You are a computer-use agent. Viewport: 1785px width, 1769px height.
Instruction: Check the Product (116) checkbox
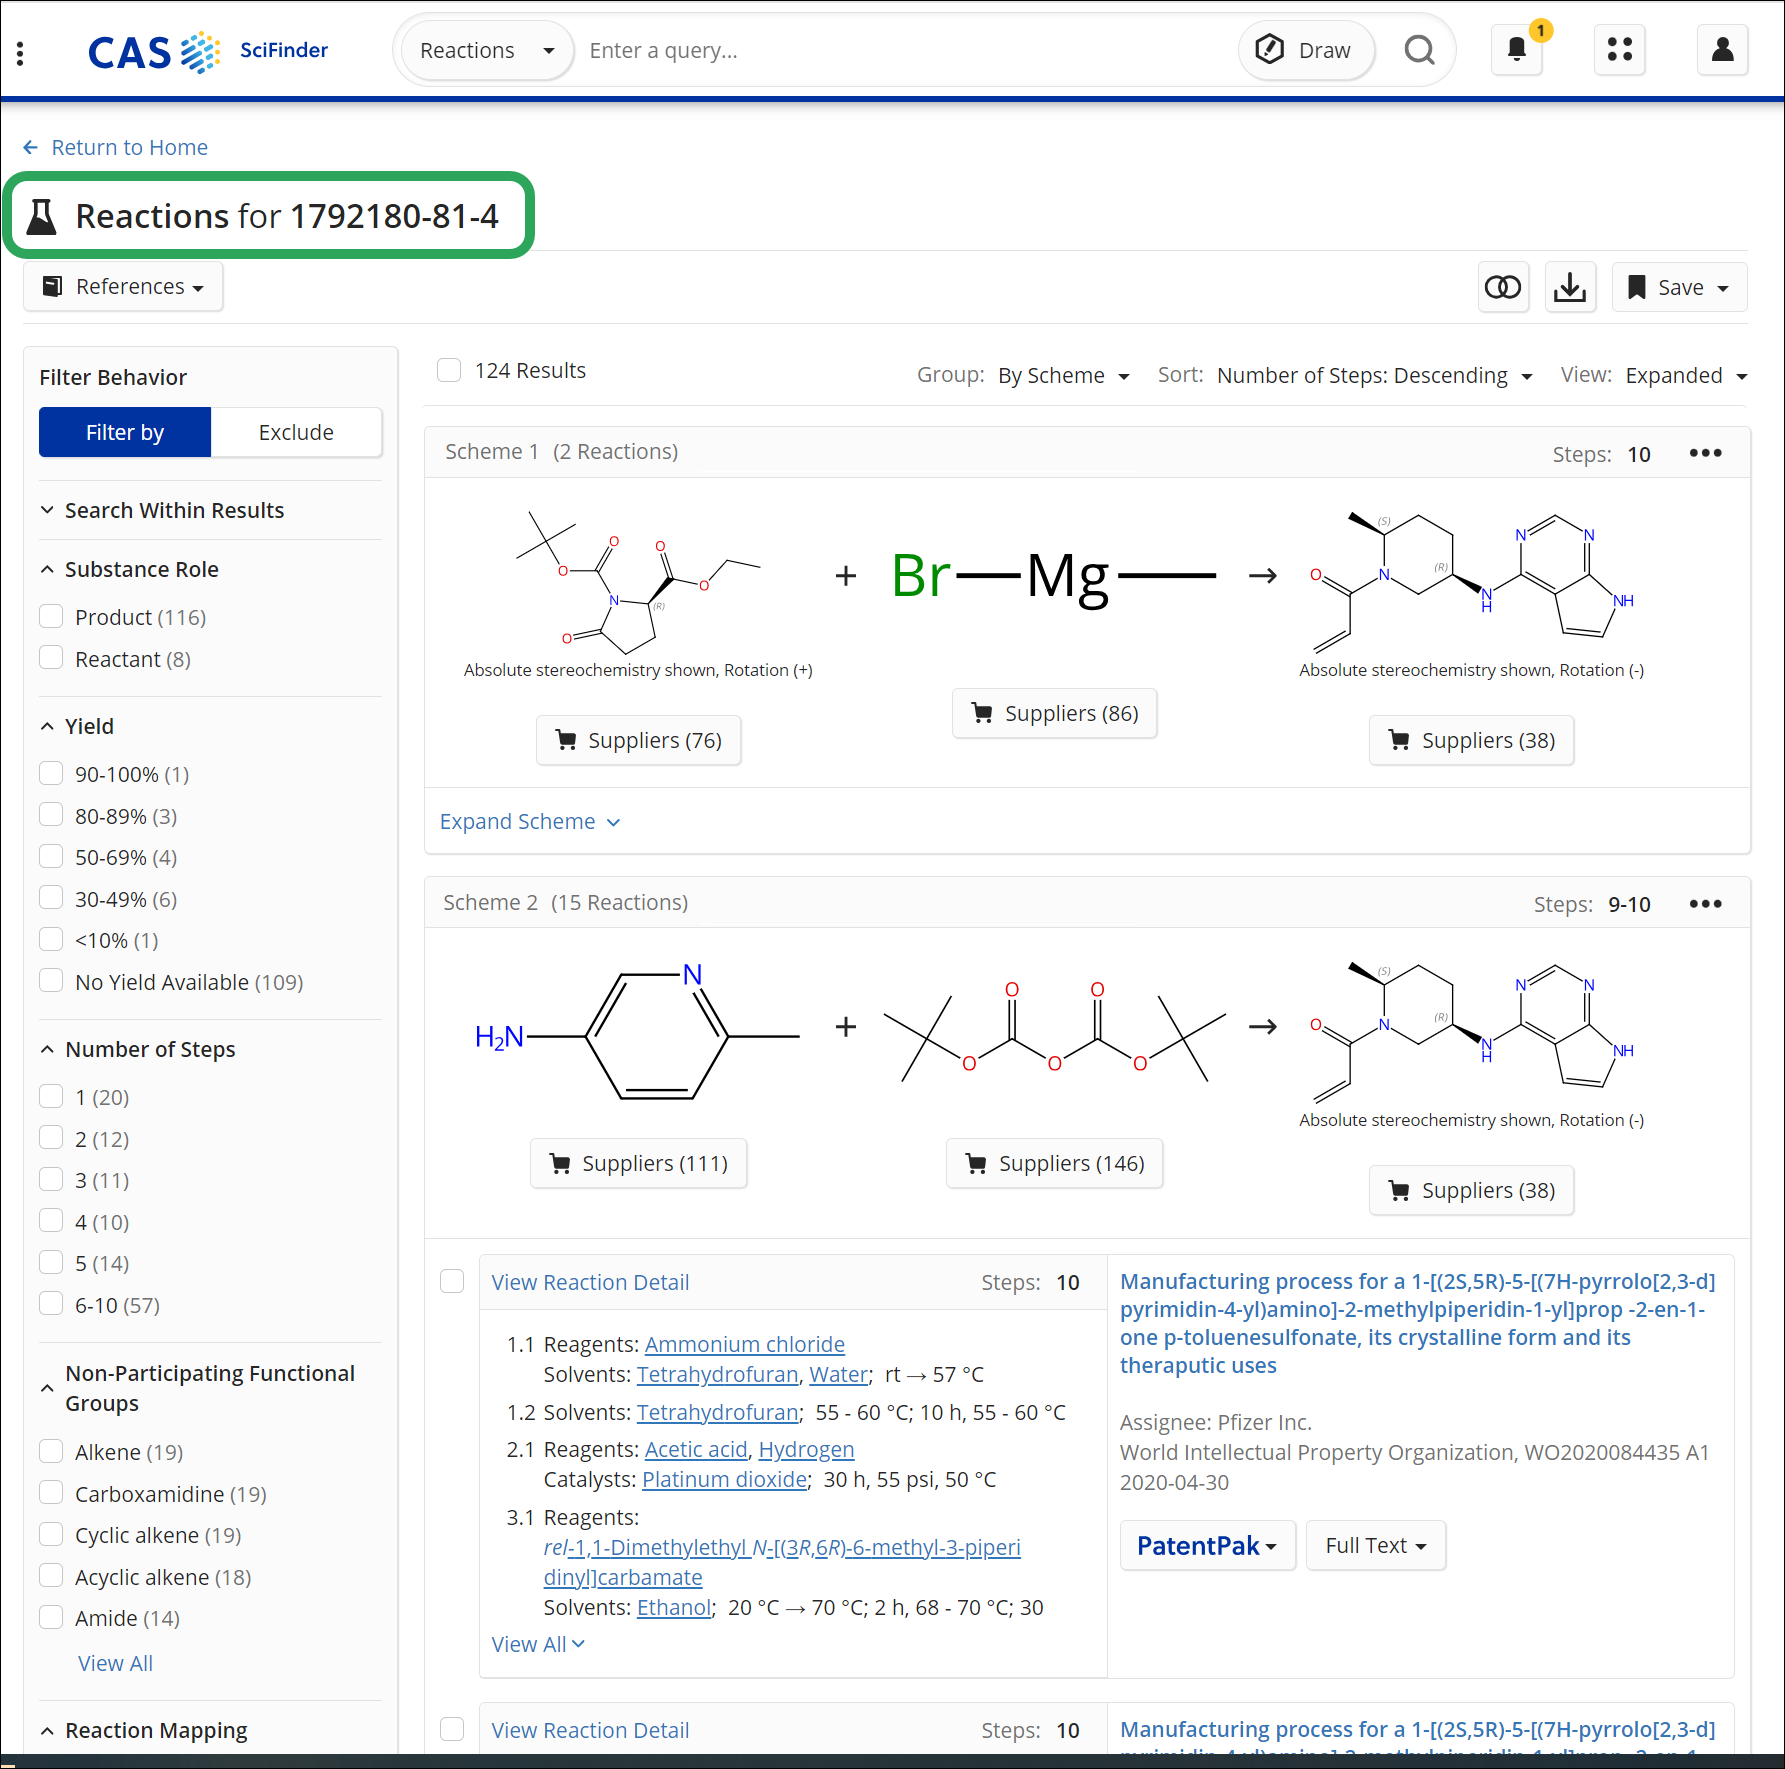tap(51, 616)
